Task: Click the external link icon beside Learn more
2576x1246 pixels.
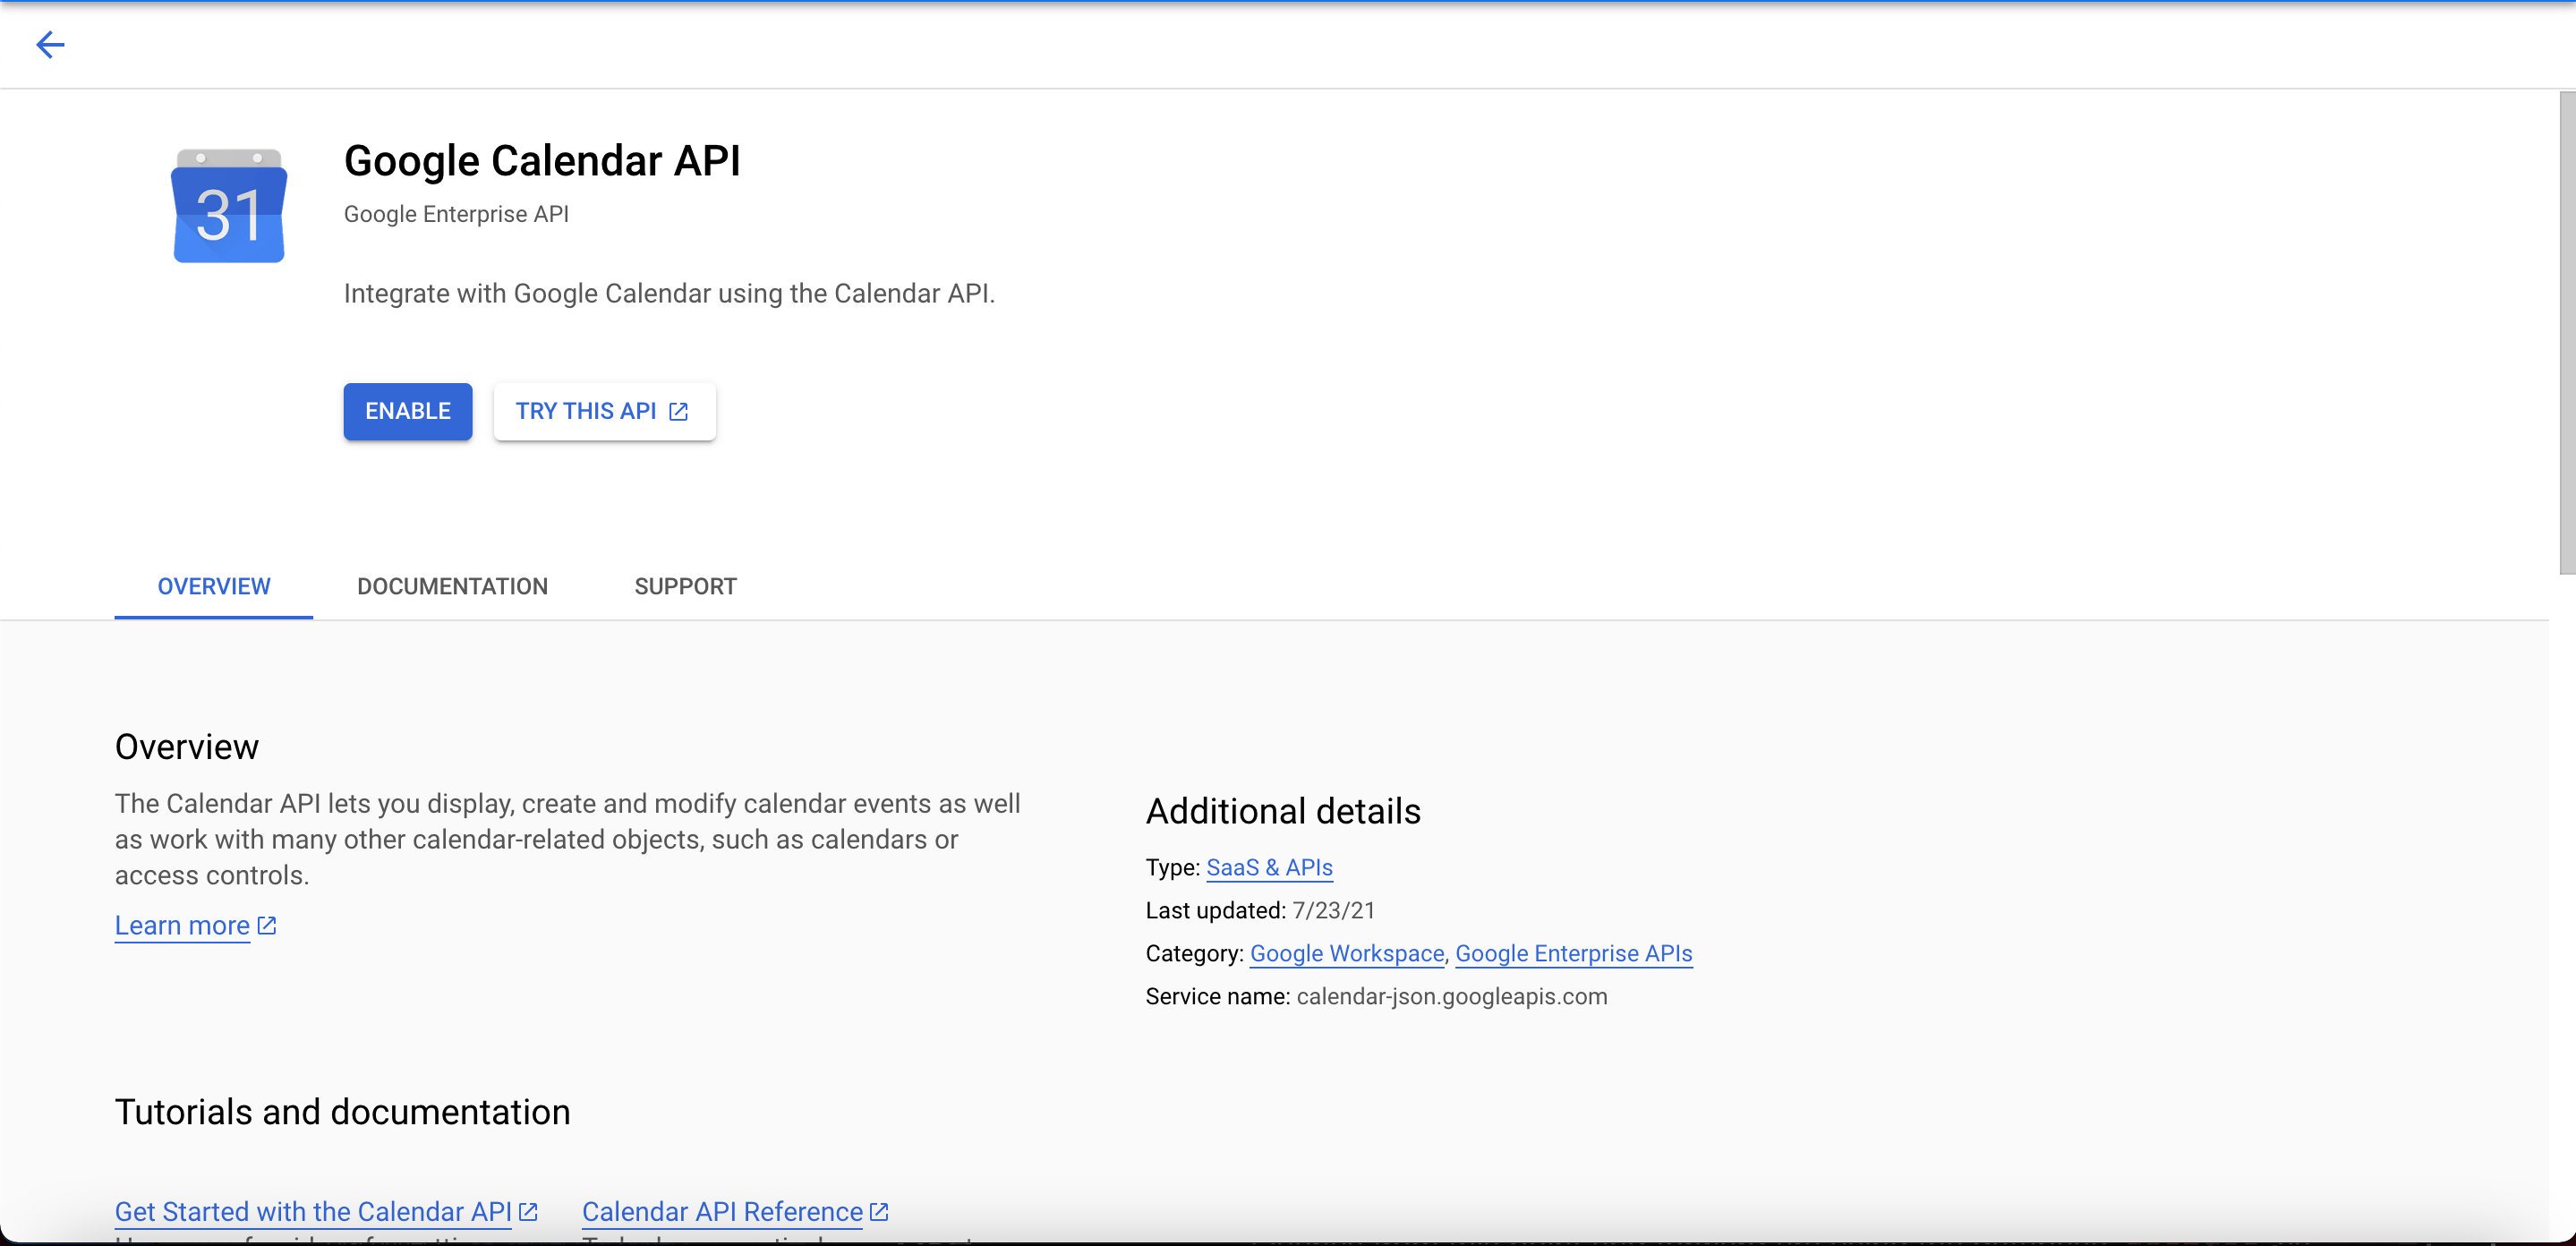Action: (x=265, y=926)
